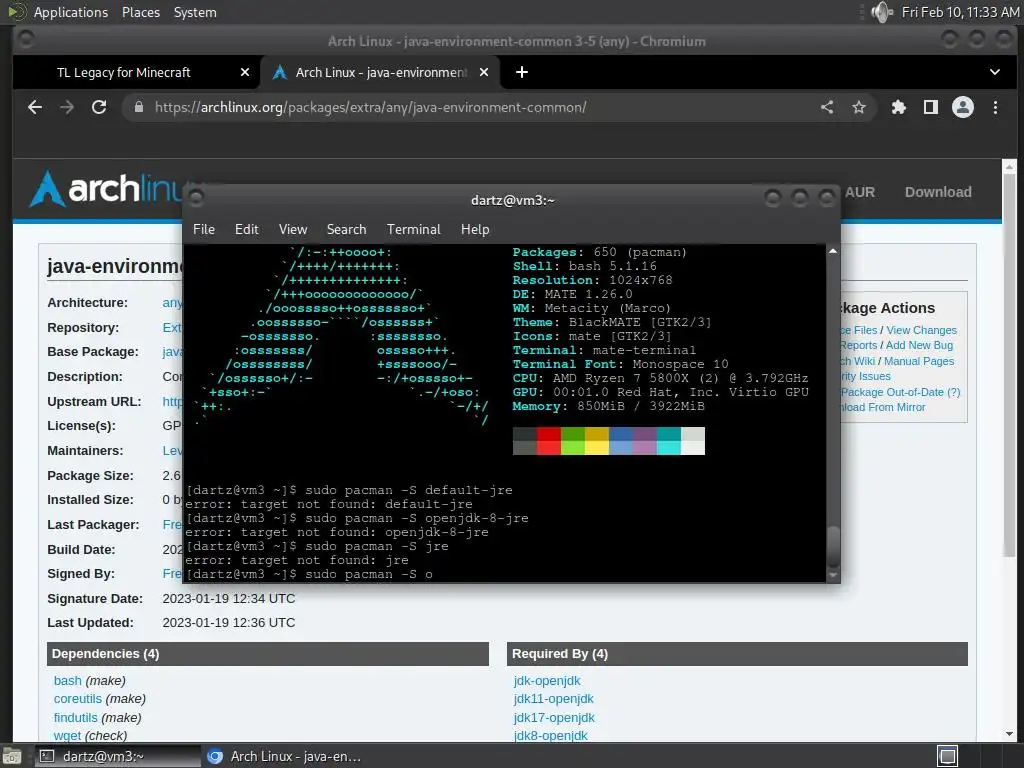Screen dimensions: 1024x768
Task: Click the forward navigation arrow
Action: click(67, 107)
